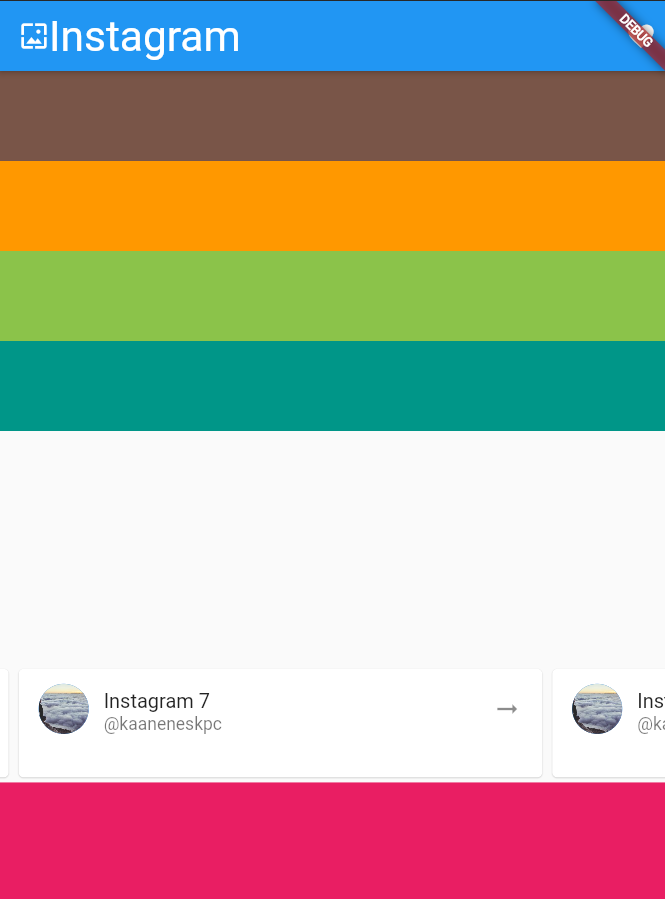Screen dimensions: 665x899
Task: Open the partially visible card on the right
Action: tap(609, 723)
